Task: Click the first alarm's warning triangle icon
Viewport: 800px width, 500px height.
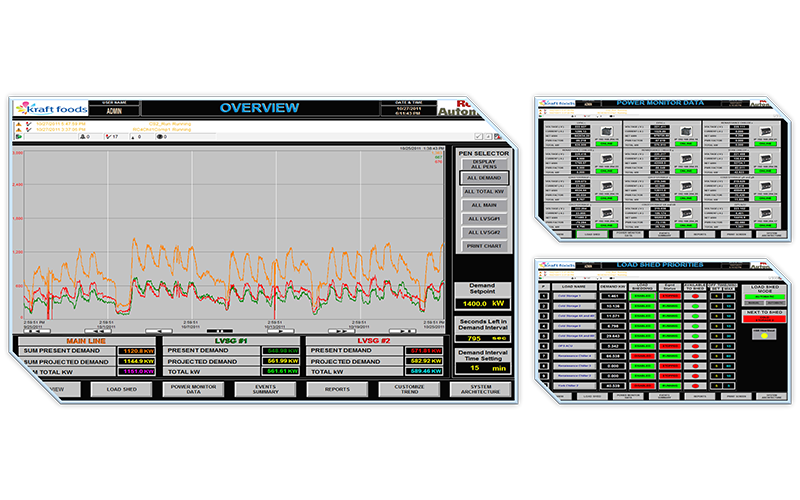Action: pyautogui.click(x=19, y=123)
